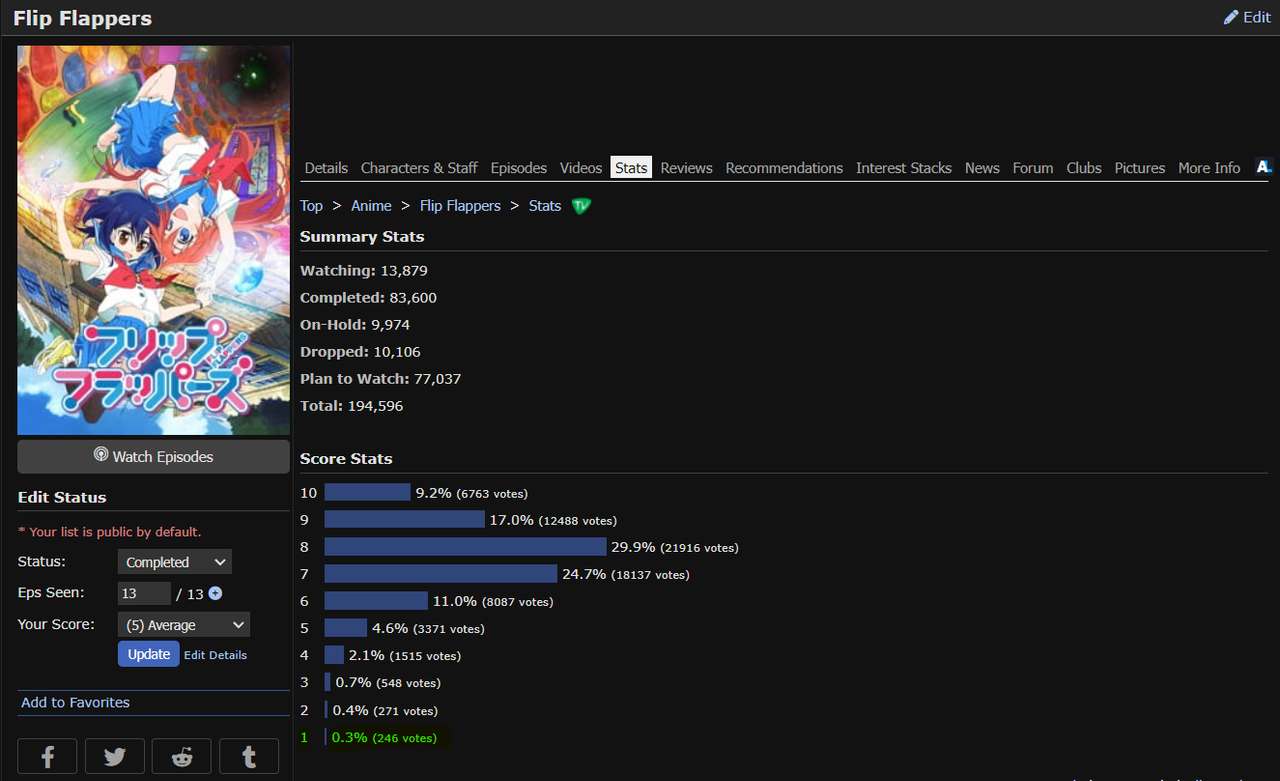1280x781 pixels.
Task: Click the Watch Episodes button
Action: click(153, 456)
